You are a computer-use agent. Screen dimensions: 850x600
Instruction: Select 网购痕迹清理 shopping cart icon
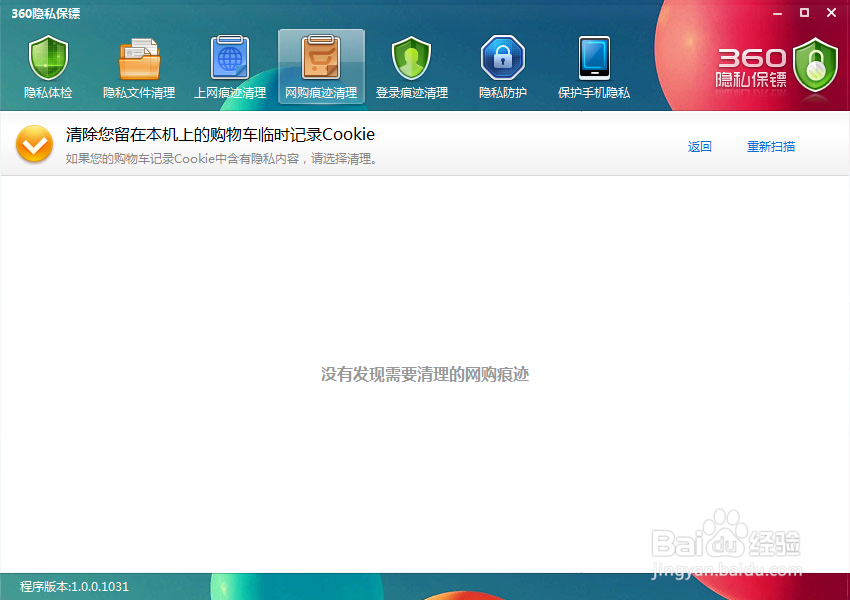point(321,58)
